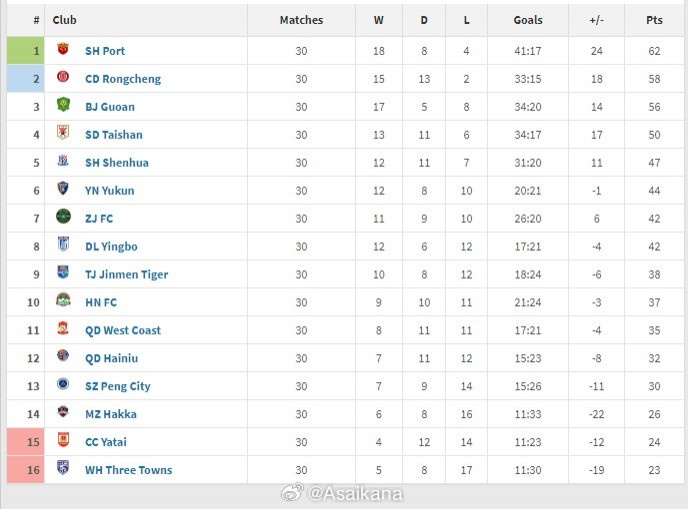688x509 pixels.
Task: Click the SD Taishan club crest icon
Action: pyautogui.click(x=63, y=134)
